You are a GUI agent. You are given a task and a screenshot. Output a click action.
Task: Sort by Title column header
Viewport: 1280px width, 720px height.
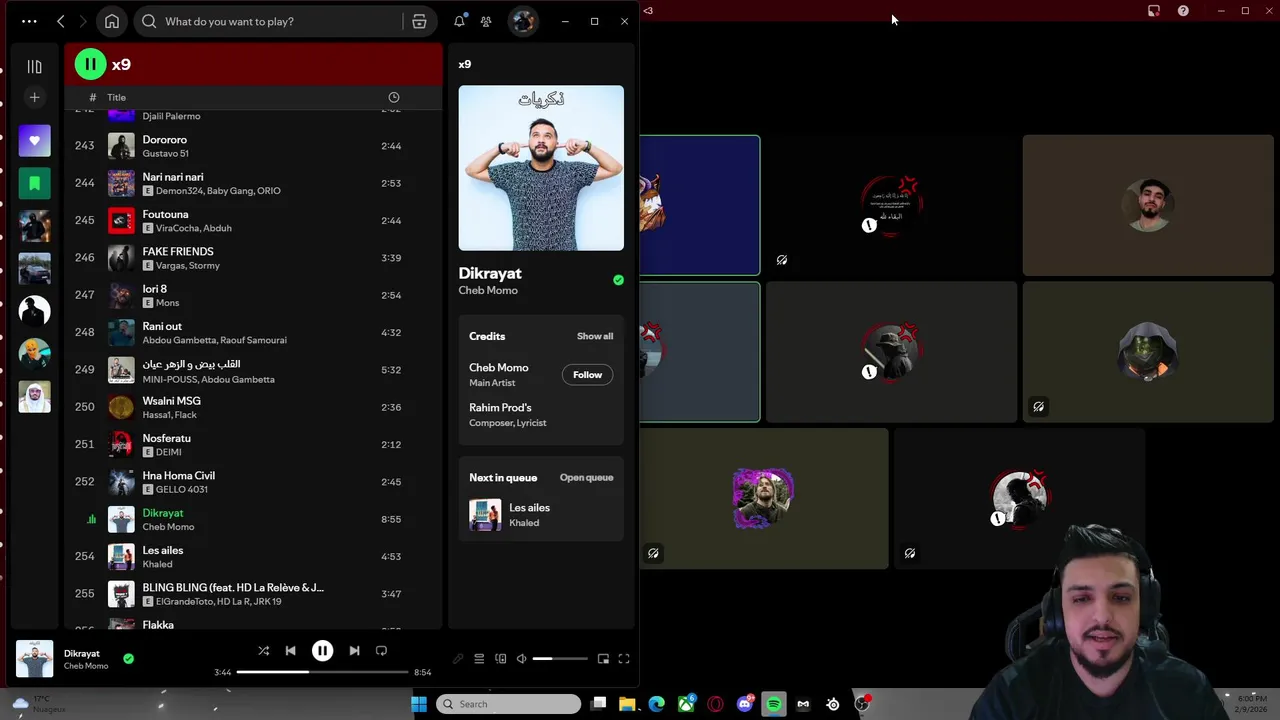(116, 97)
